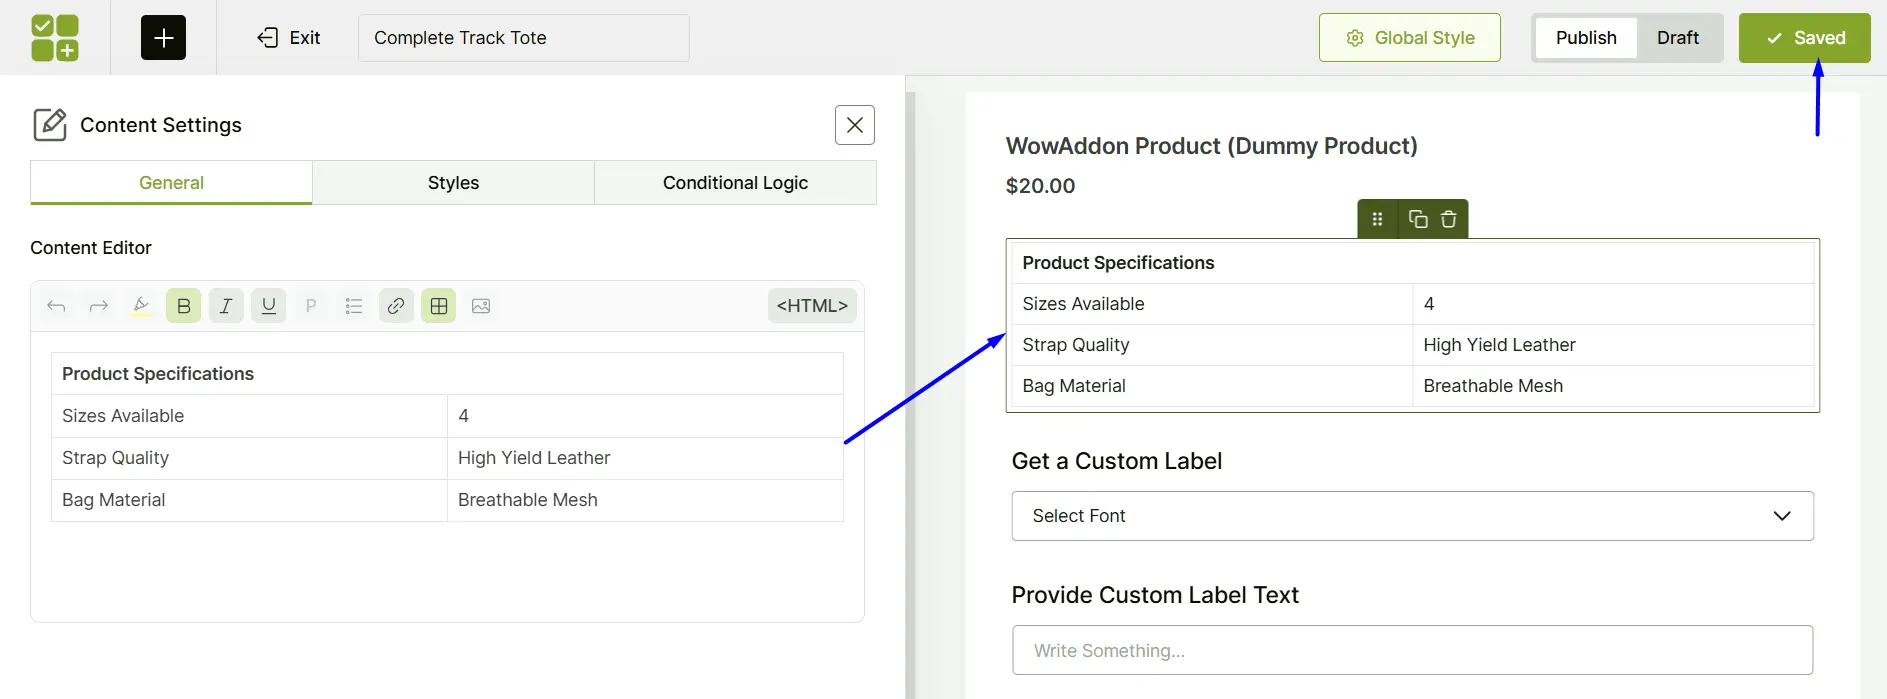The width and height of the screenshot is (1887, 699).
Task: Click the insert table icon
Action: tap(438, 306)
